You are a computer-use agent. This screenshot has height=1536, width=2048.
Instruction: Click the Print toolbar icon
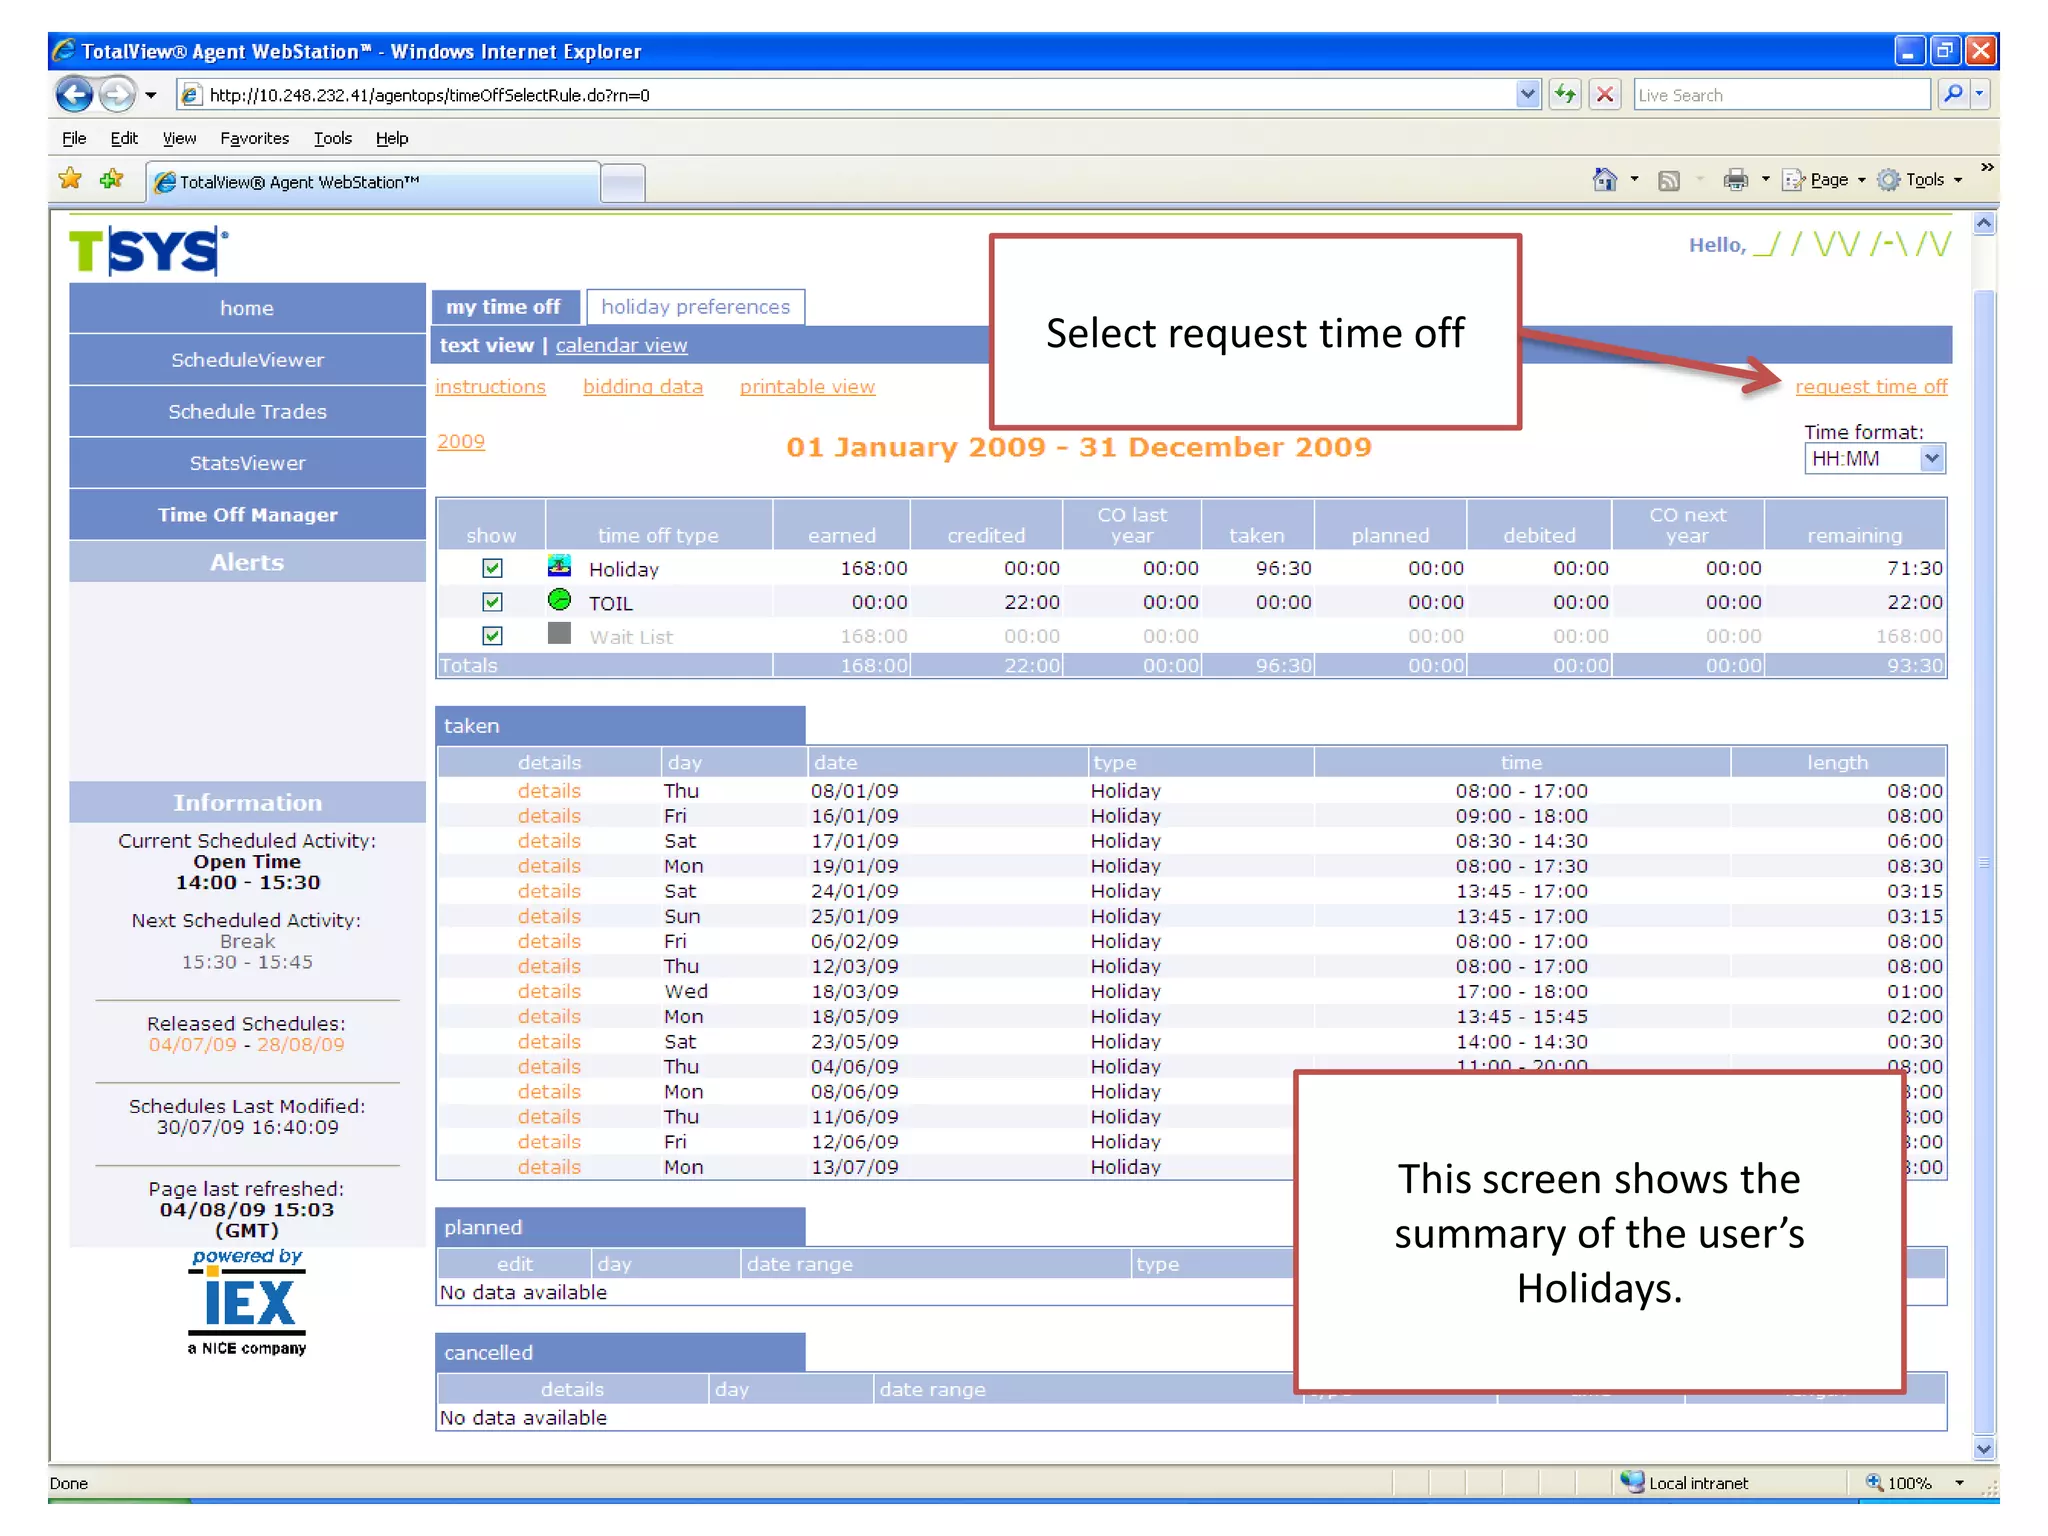click(x=1735, y=180)
